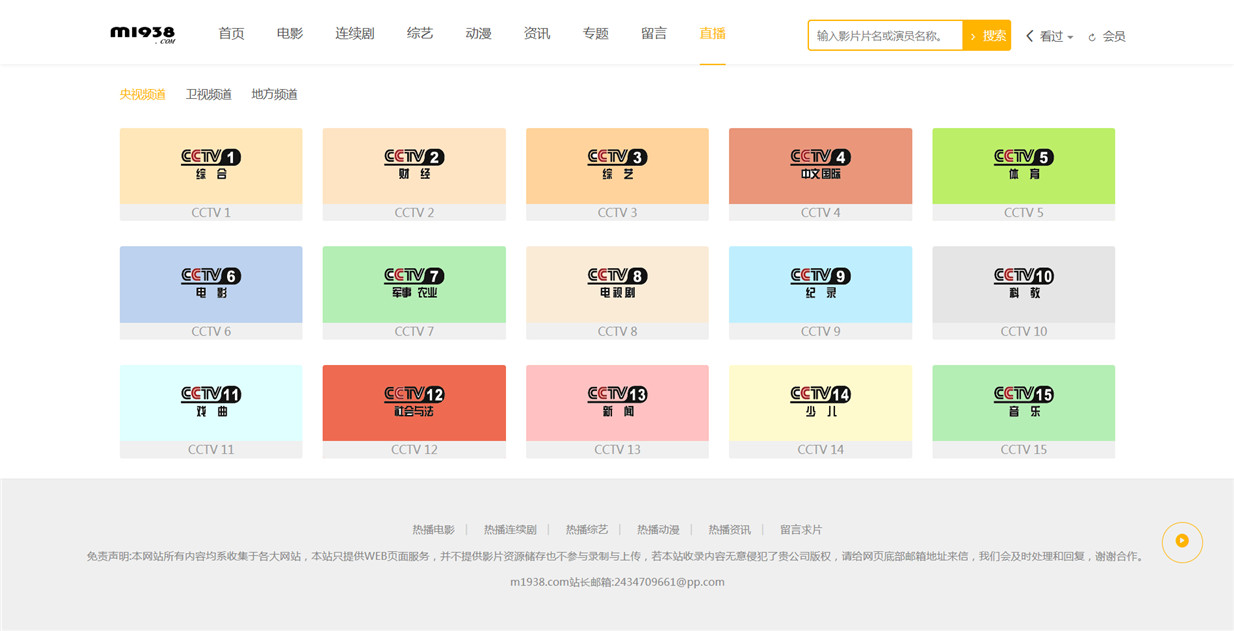Click the orange 搜索 search button
This screenshot has height=631, width=1234.
click(987, 35)
